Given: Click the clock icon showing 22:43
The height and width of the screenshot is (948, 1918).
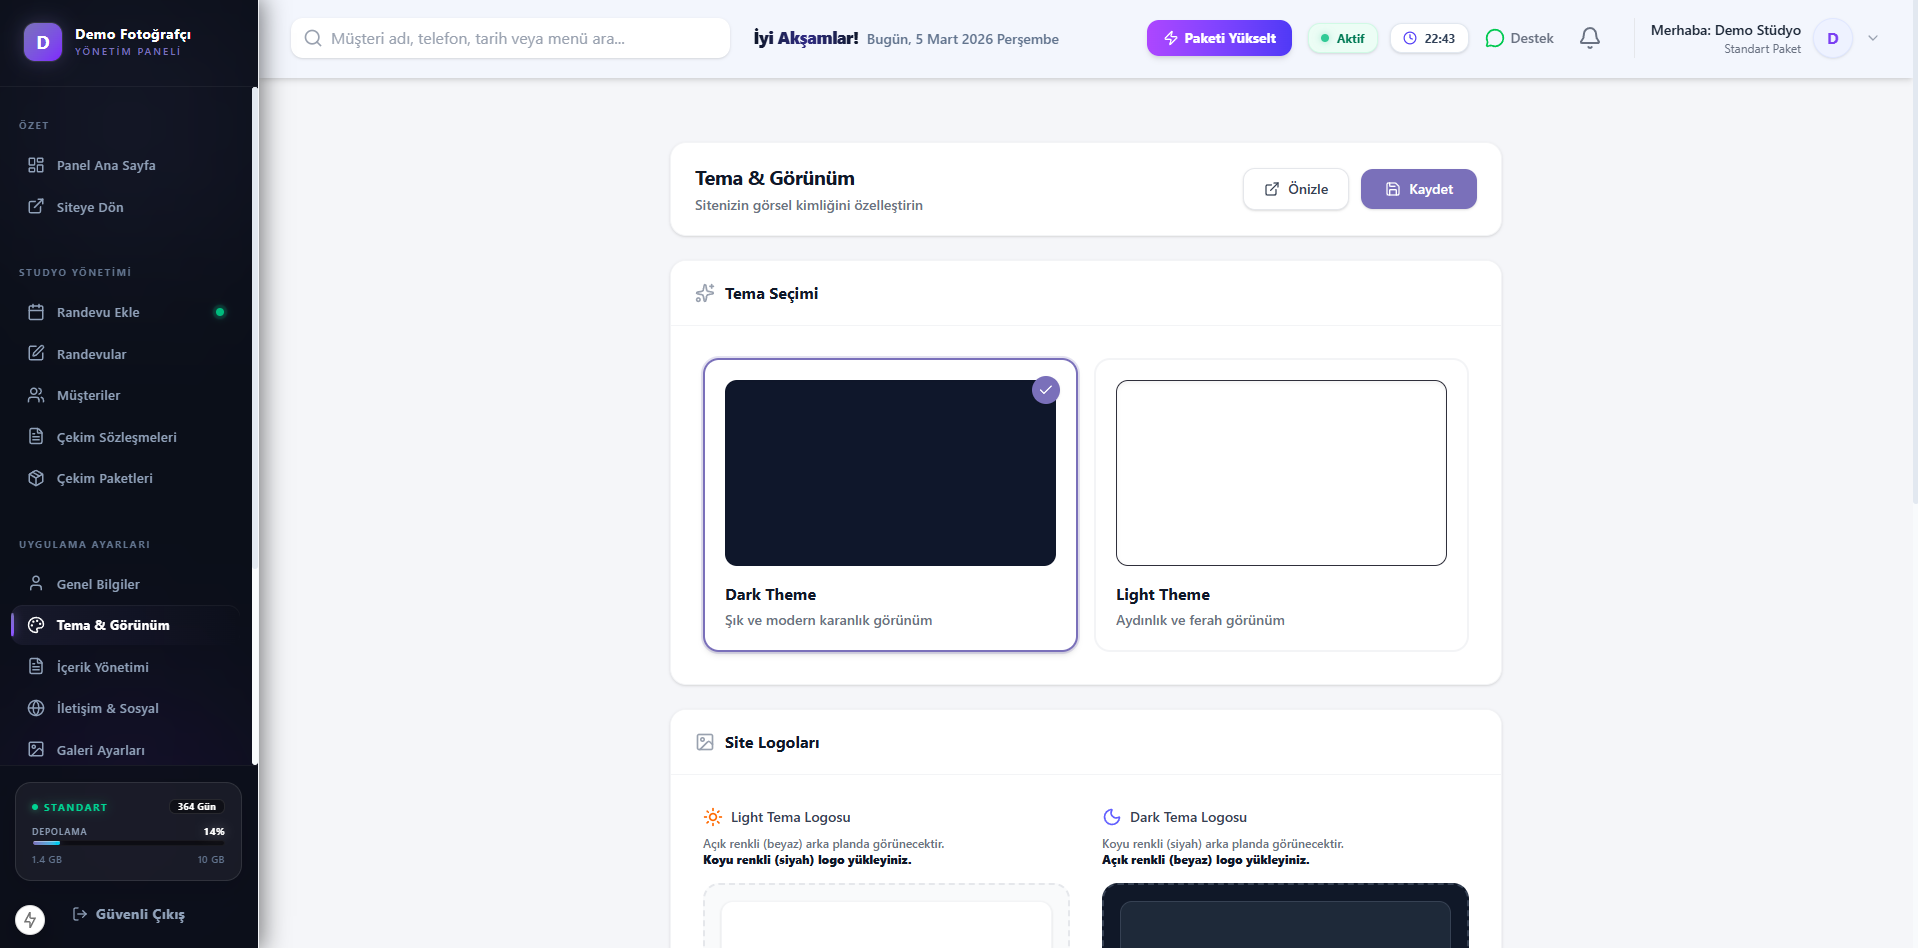Looking at the screenshot, I should [1410, 39].
